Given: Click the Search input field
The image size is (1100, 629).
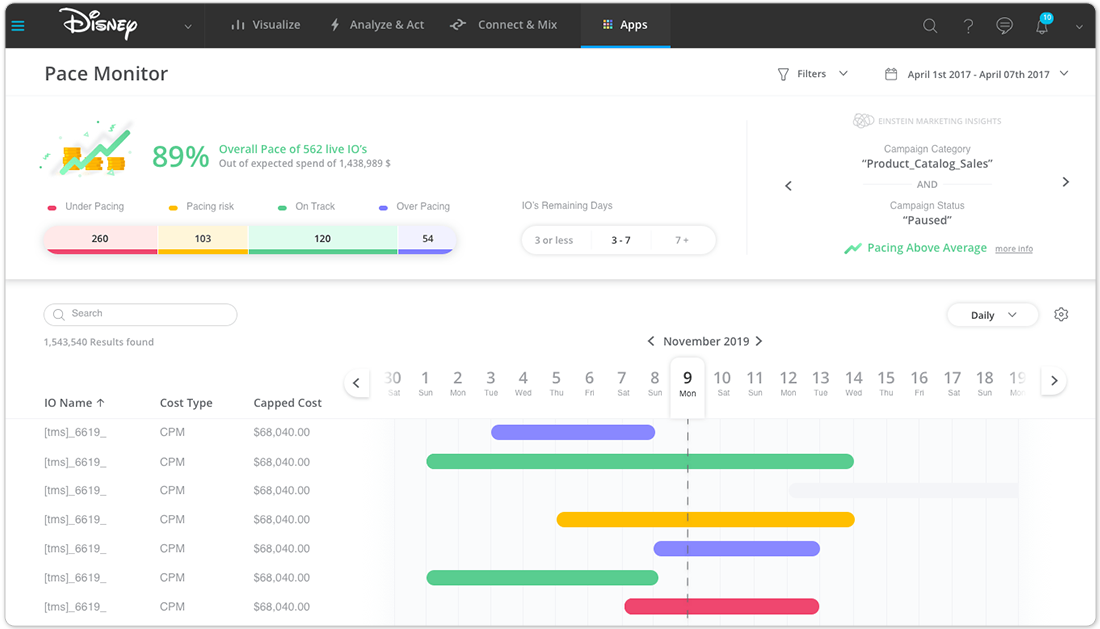Looking at the screenshot, I should [x=140, y=314].
